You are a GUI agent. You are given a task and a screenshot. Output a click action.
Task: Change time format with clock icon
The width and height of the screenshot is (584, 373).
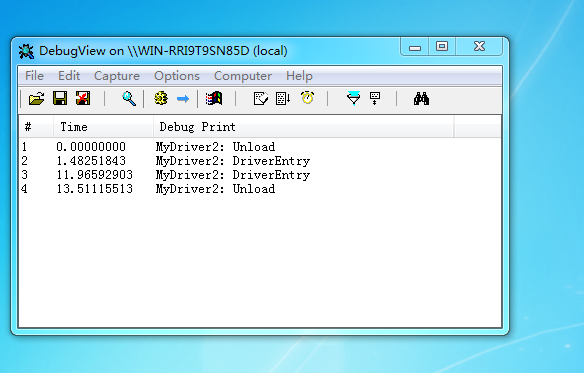click(308, 98)
